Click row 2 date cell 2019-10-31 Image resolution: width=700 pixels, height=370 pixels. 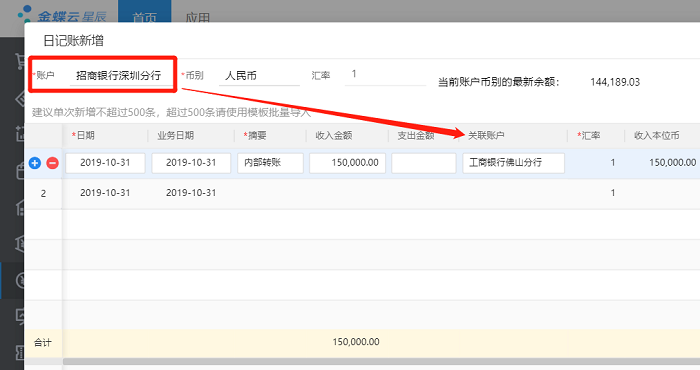tap(105, 193)
